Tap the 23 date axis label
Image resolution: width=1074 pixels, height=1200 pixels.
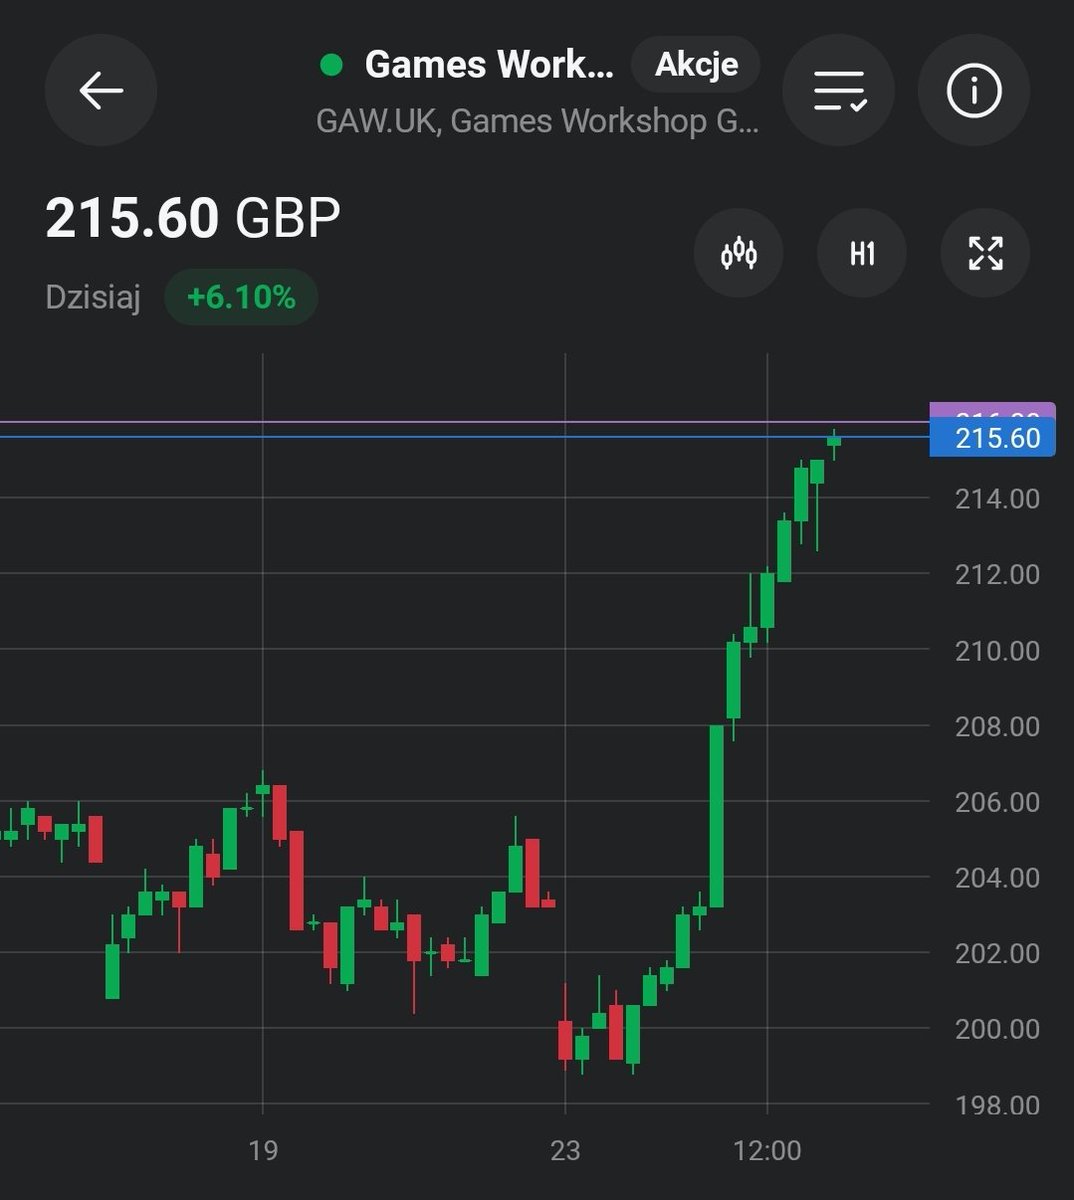coord(565,1151)
